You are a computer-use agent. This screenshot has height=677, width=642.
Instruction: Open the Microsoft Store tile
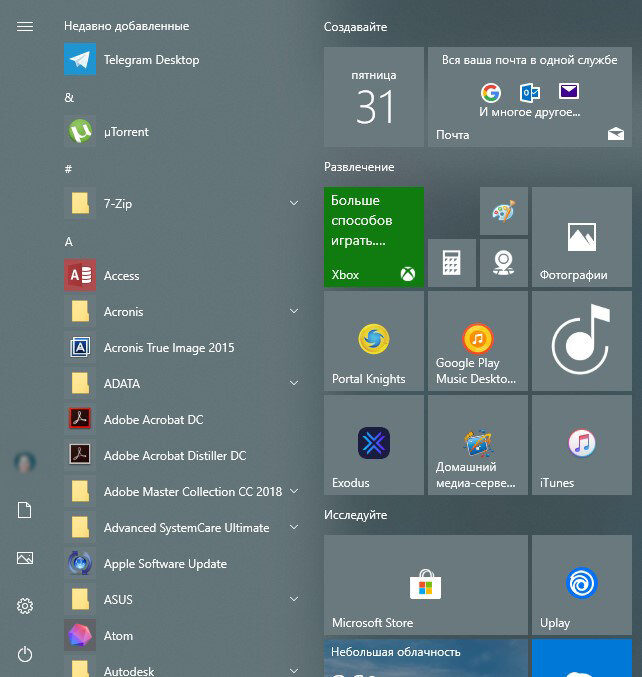point(426,585)
